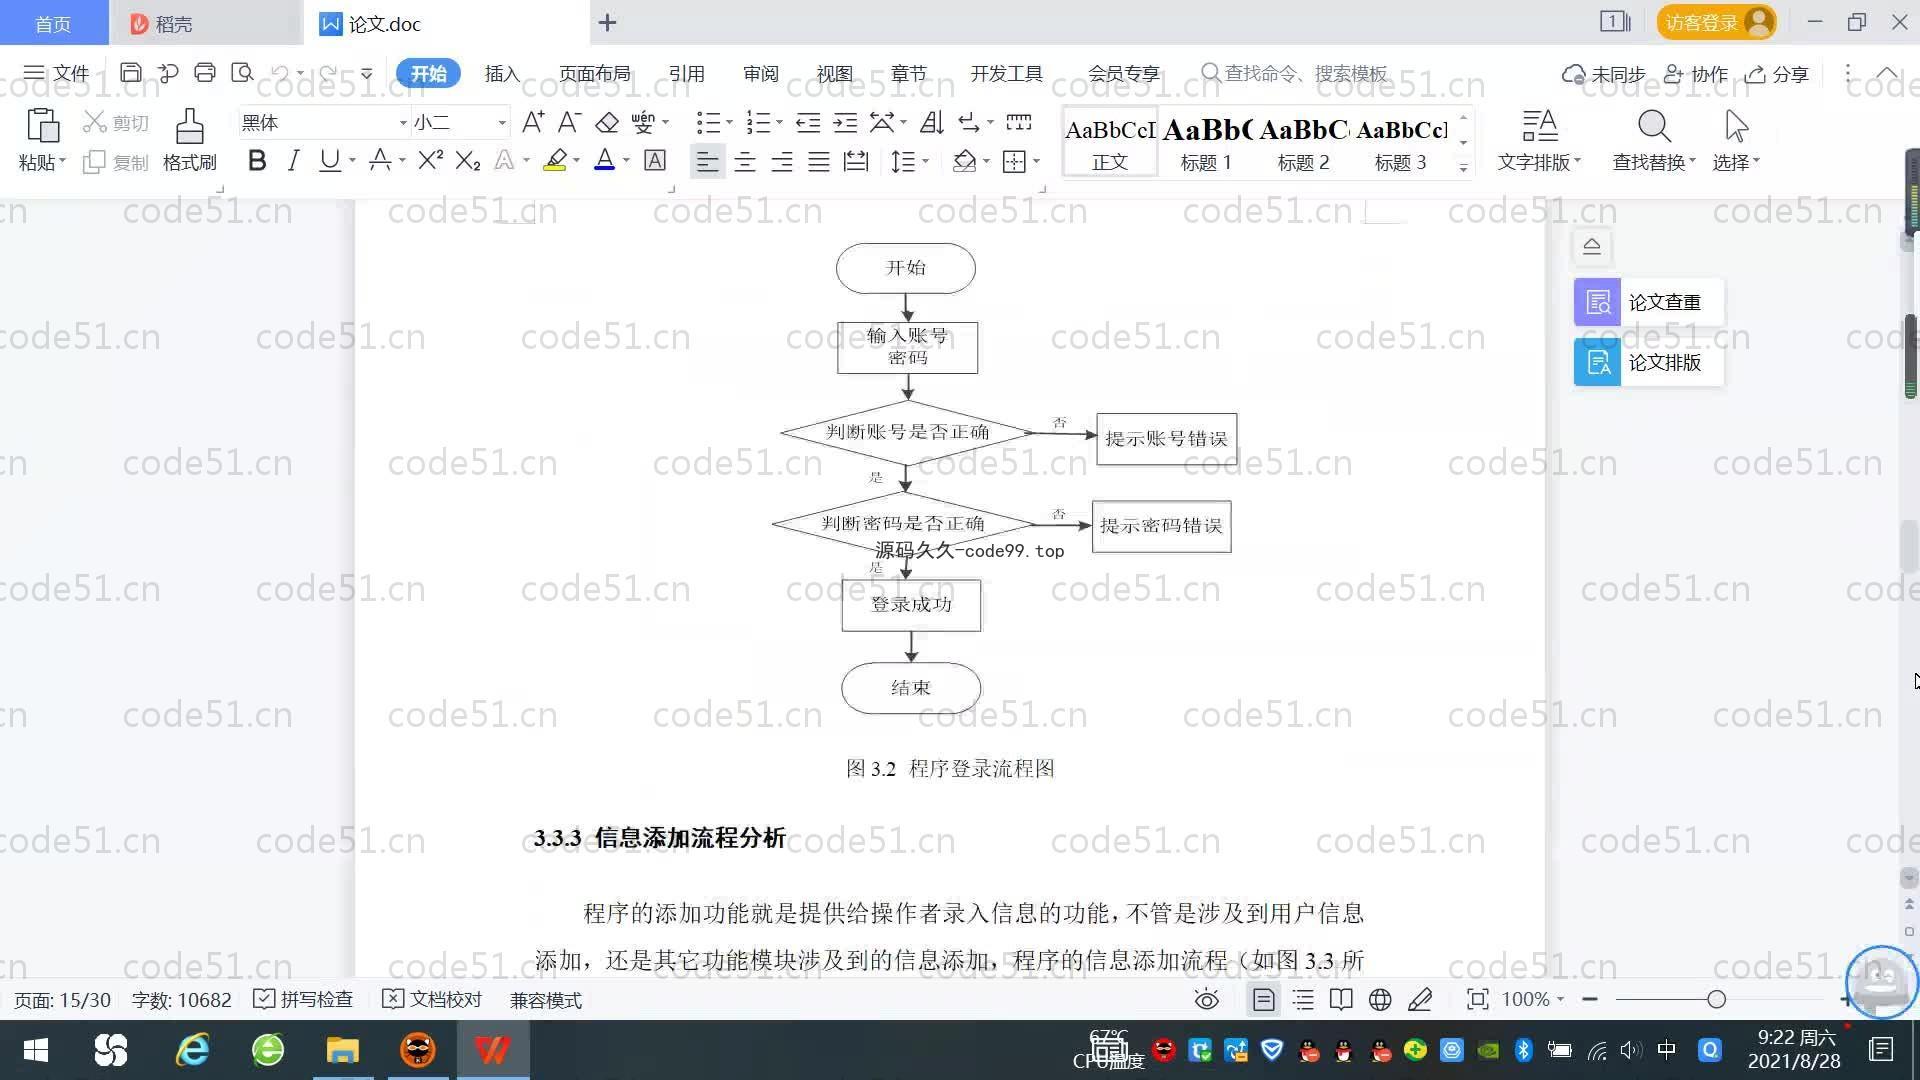
Task: Open the font name dropdown
Action: tap(403, 123)
